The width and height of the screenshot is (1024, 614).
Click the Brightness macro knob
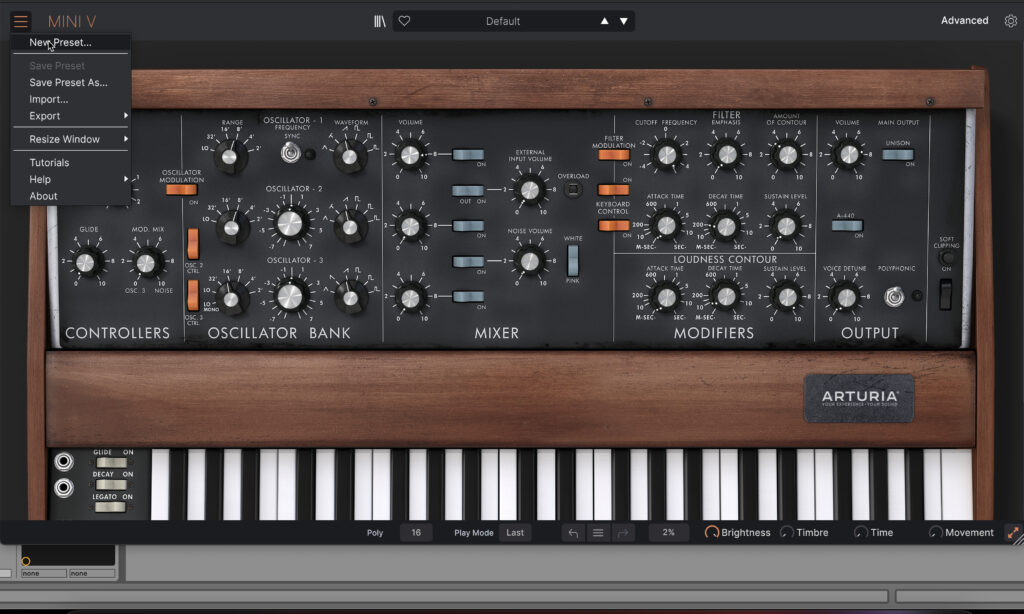pyautogui.click(x=711, y=532)
